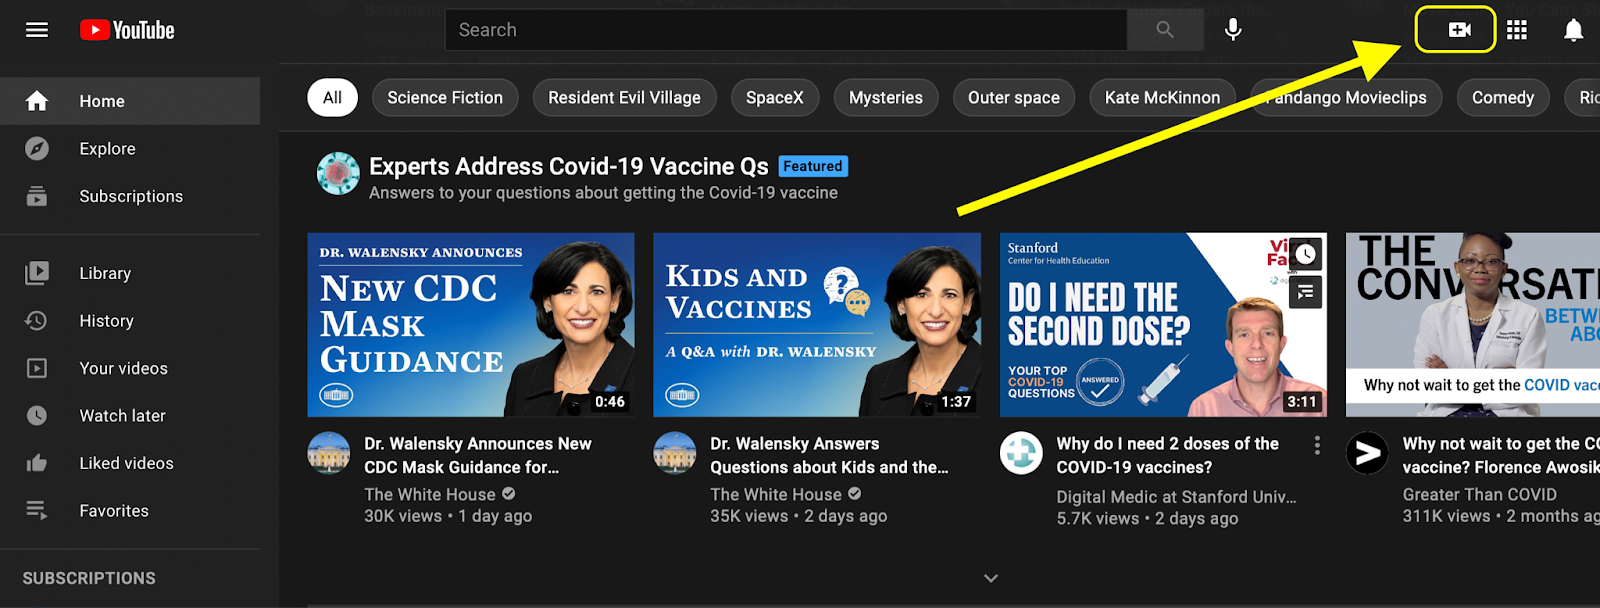Select the Comedy chip
Screen dimensions: 1600x608
click(1503, 98)
